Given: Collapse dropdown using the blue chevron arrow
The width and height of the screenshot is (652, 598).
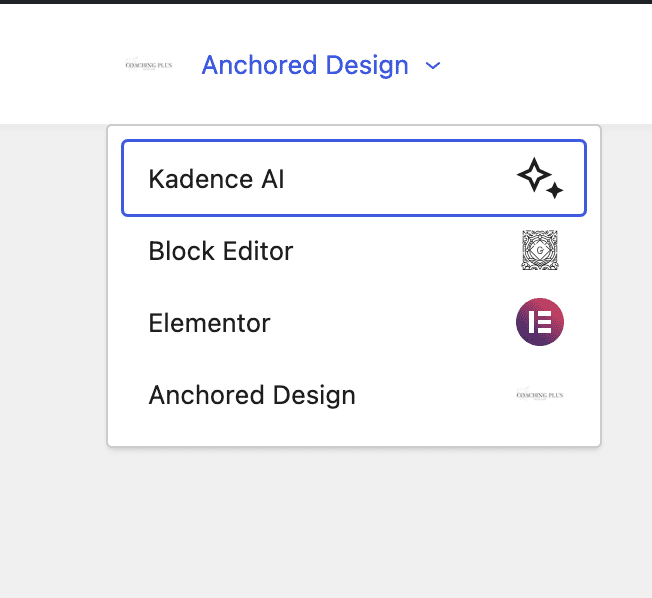Looking at the screenshot, I should (x=433, y=66).
